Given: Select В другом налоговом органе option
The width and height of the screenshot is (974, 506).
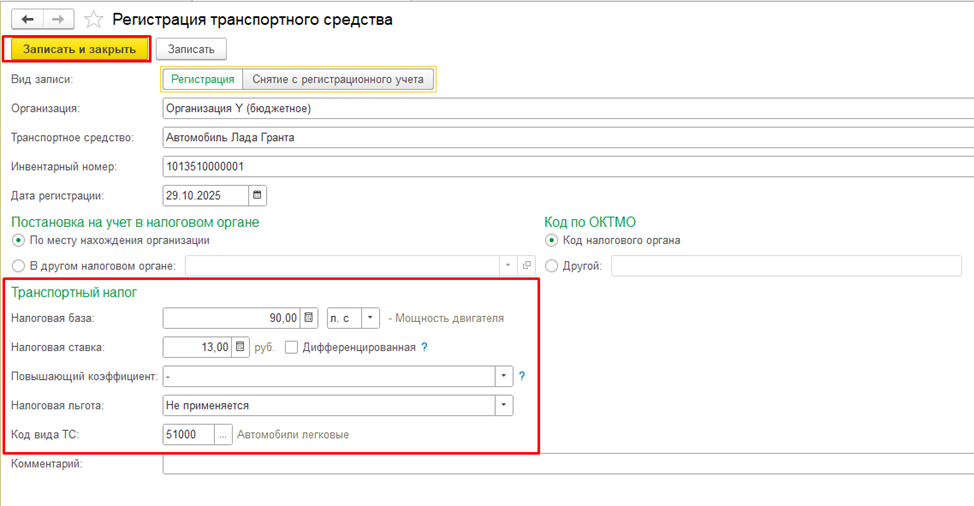Looking at the screenshot, I should pos(19,266).
